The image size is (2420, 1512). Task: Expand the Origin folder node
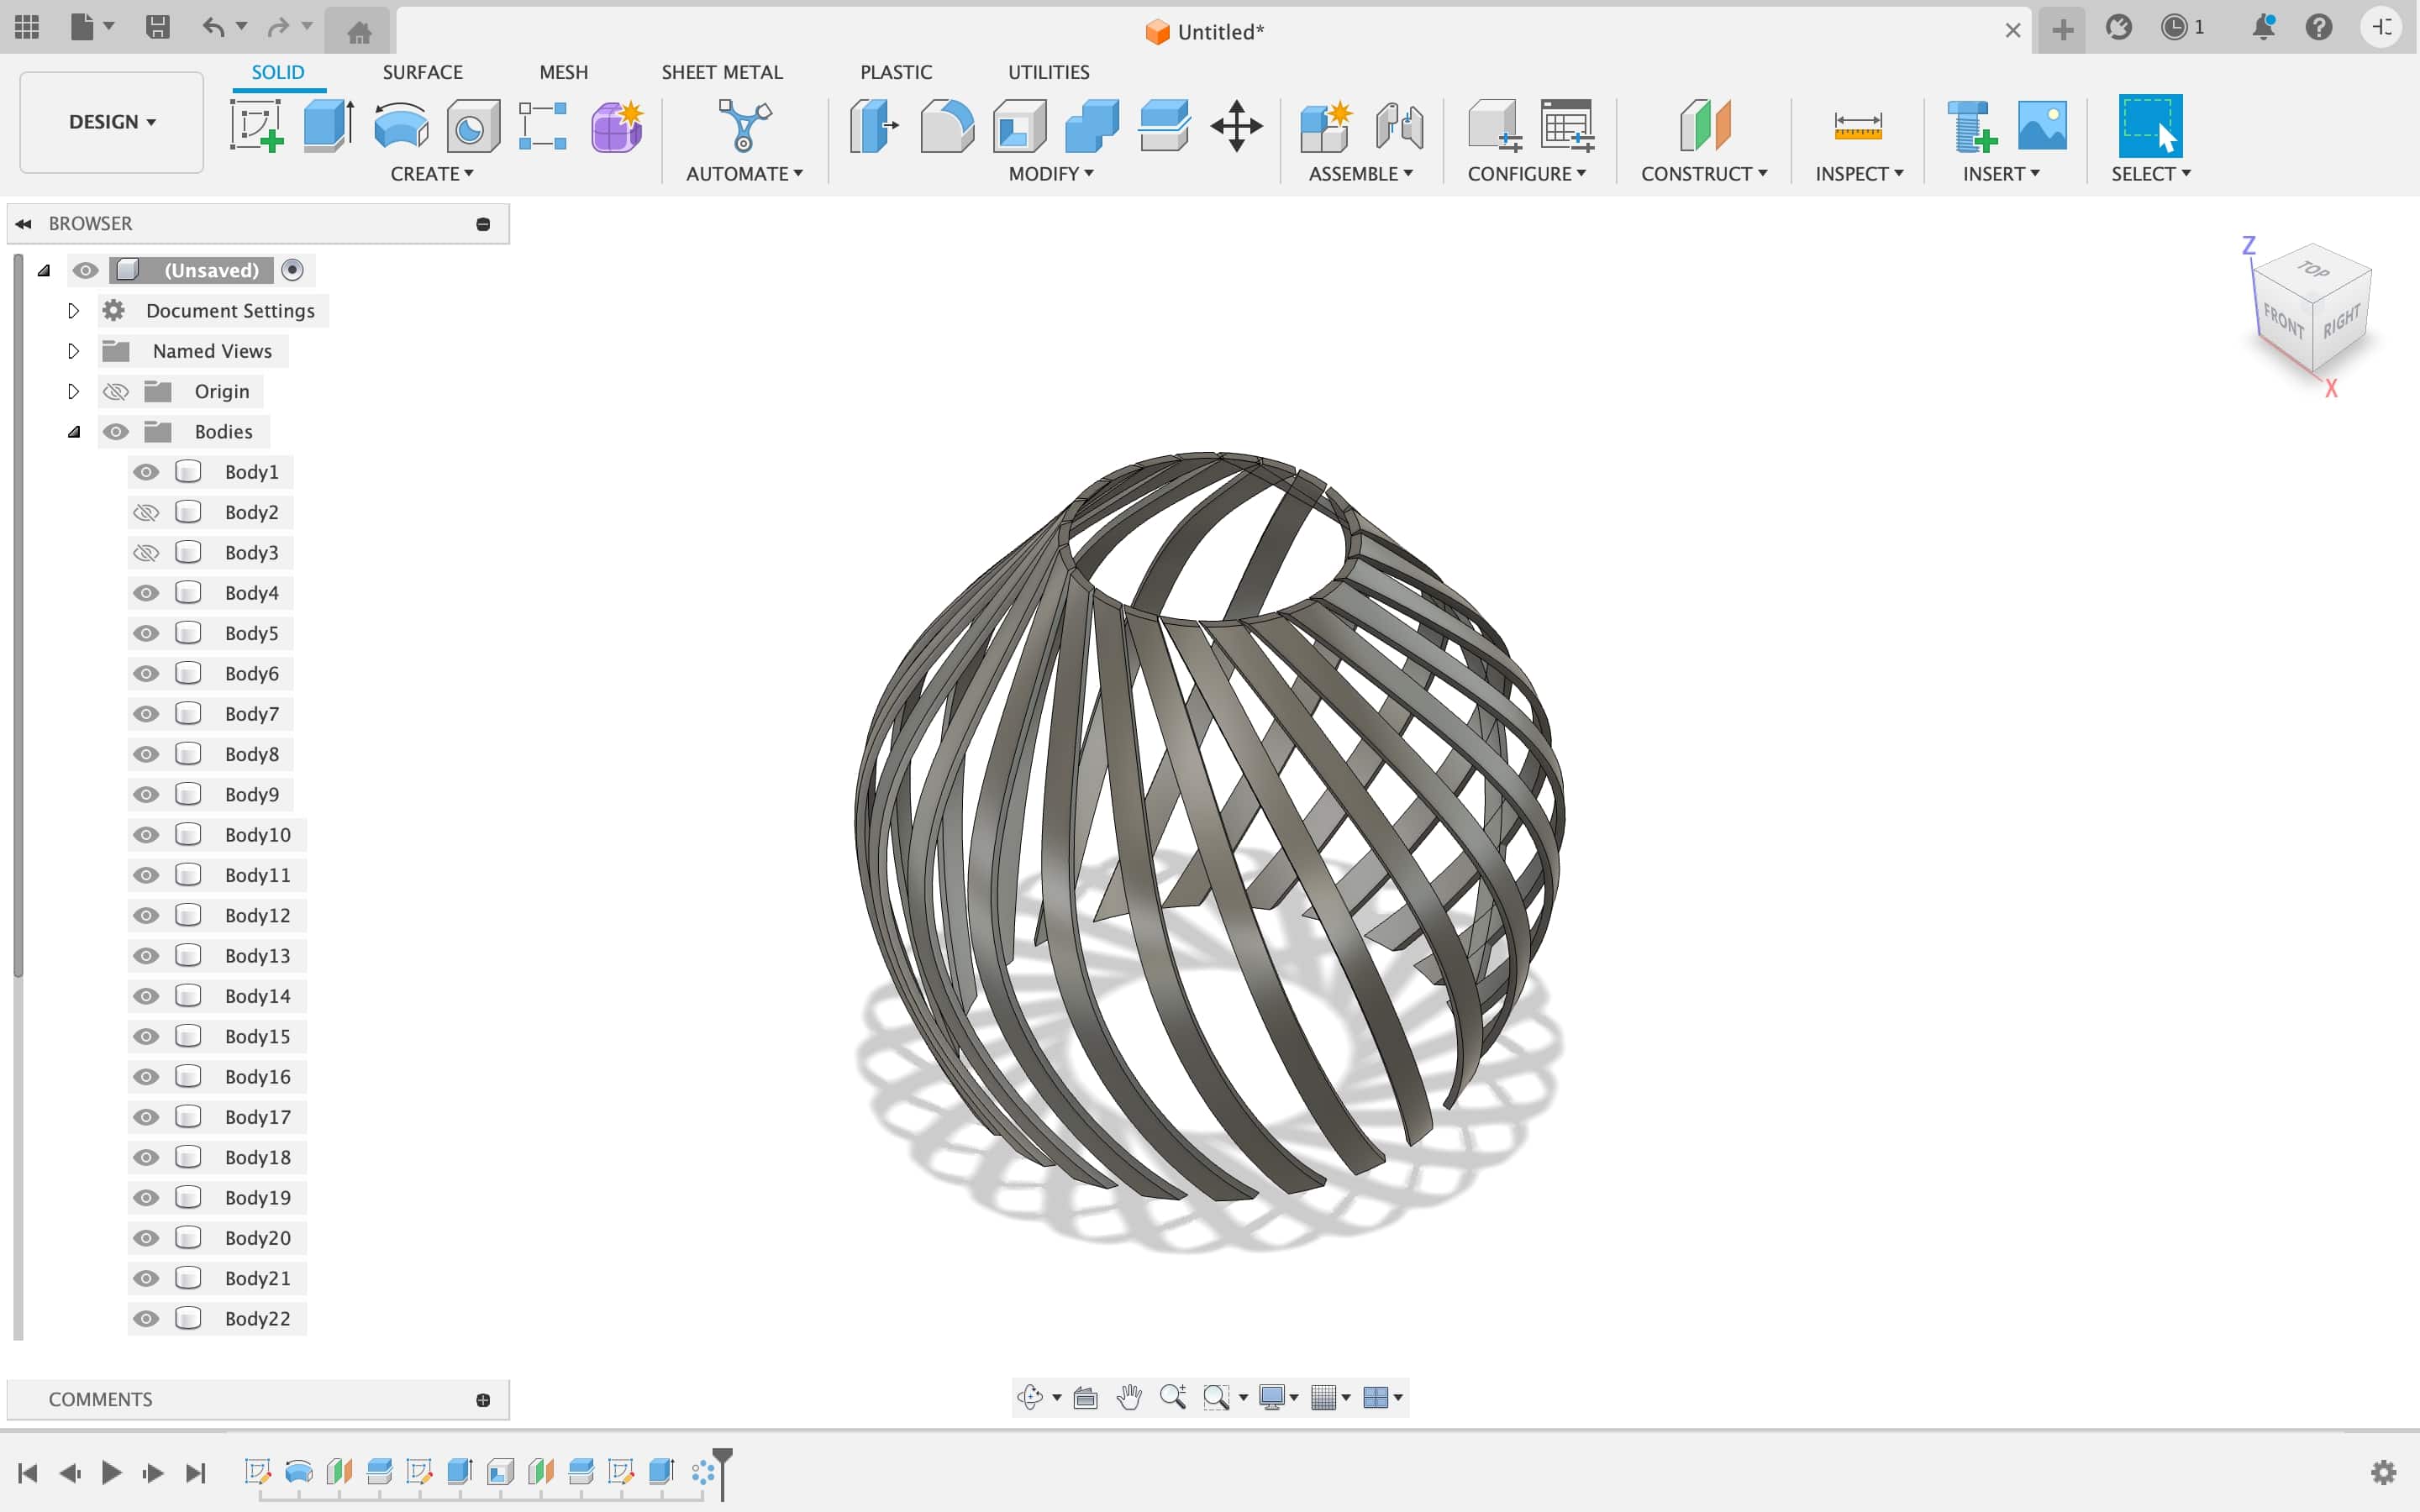pyautogui.click(x=73, y=391)
